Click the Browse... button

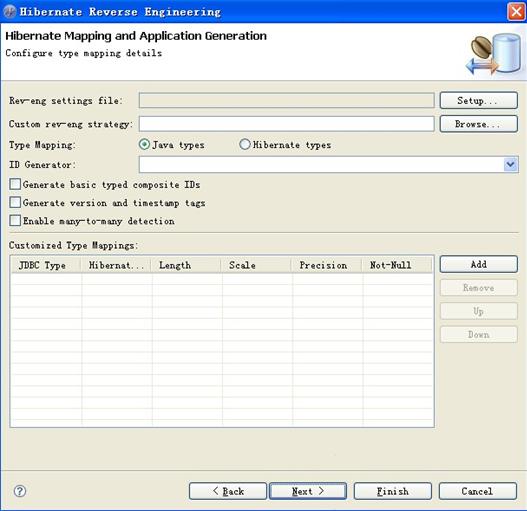[478, 124]
